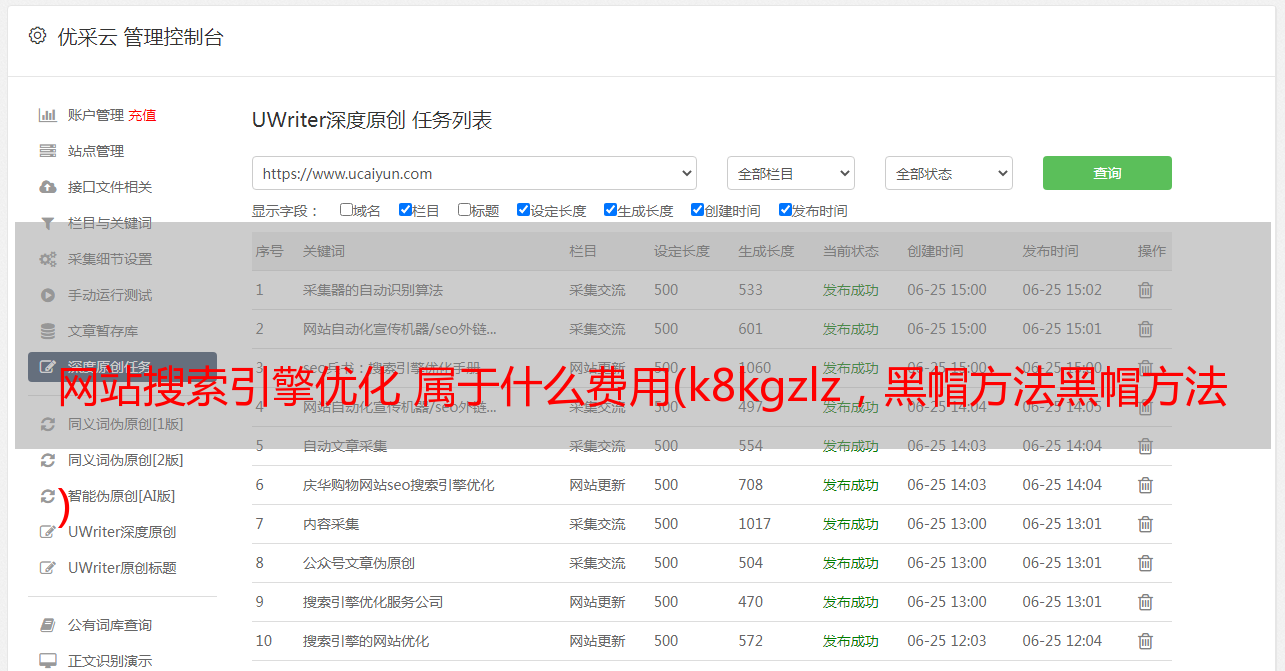Click the UWriter深度原创 edit icon
1285x671 pixels.
point(47,532)
